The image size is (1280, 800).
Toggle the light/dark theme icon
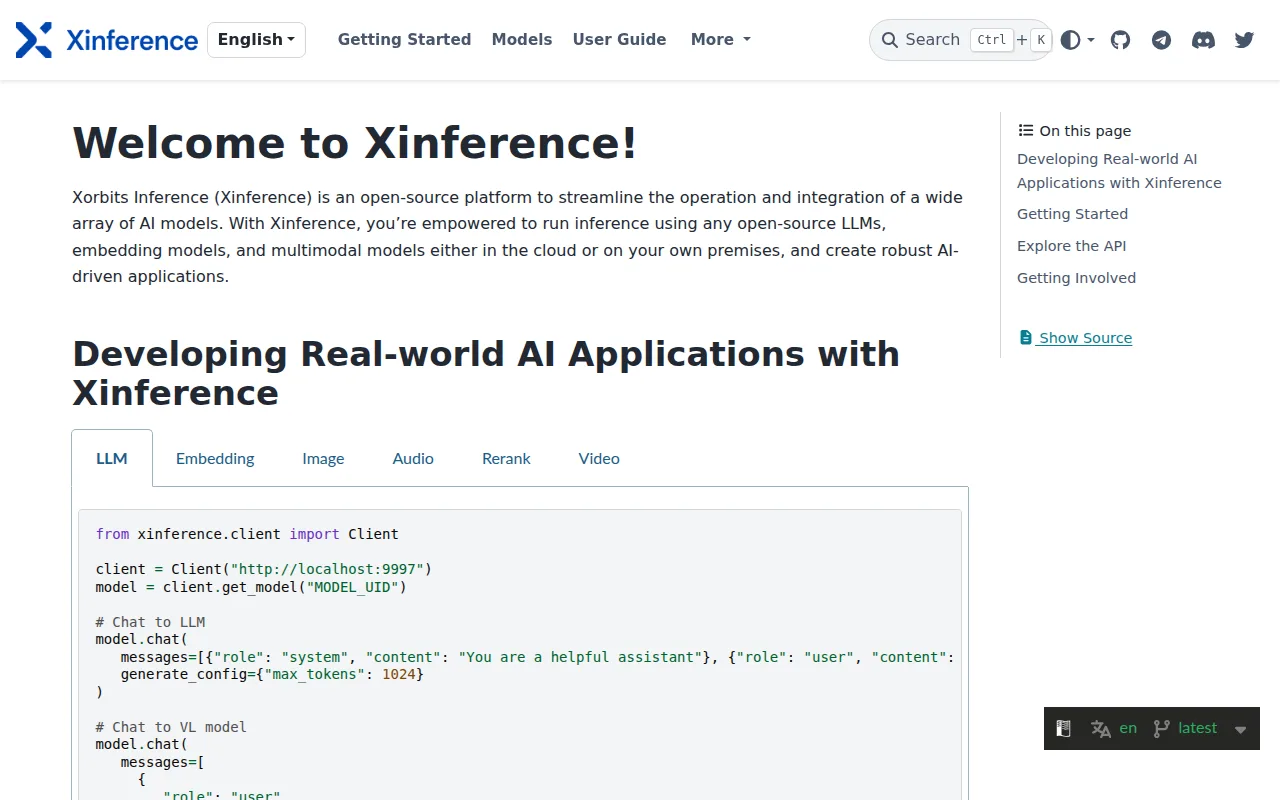point(1070,40)
